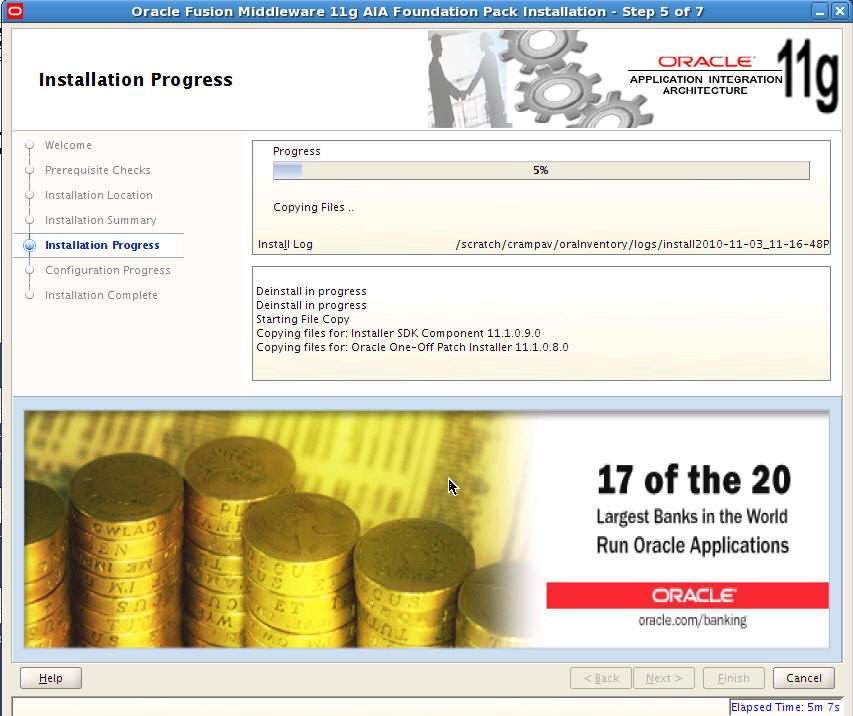The image size is (853, 716).
Task: Click the disabled Finish button
Action: (733, 678)
